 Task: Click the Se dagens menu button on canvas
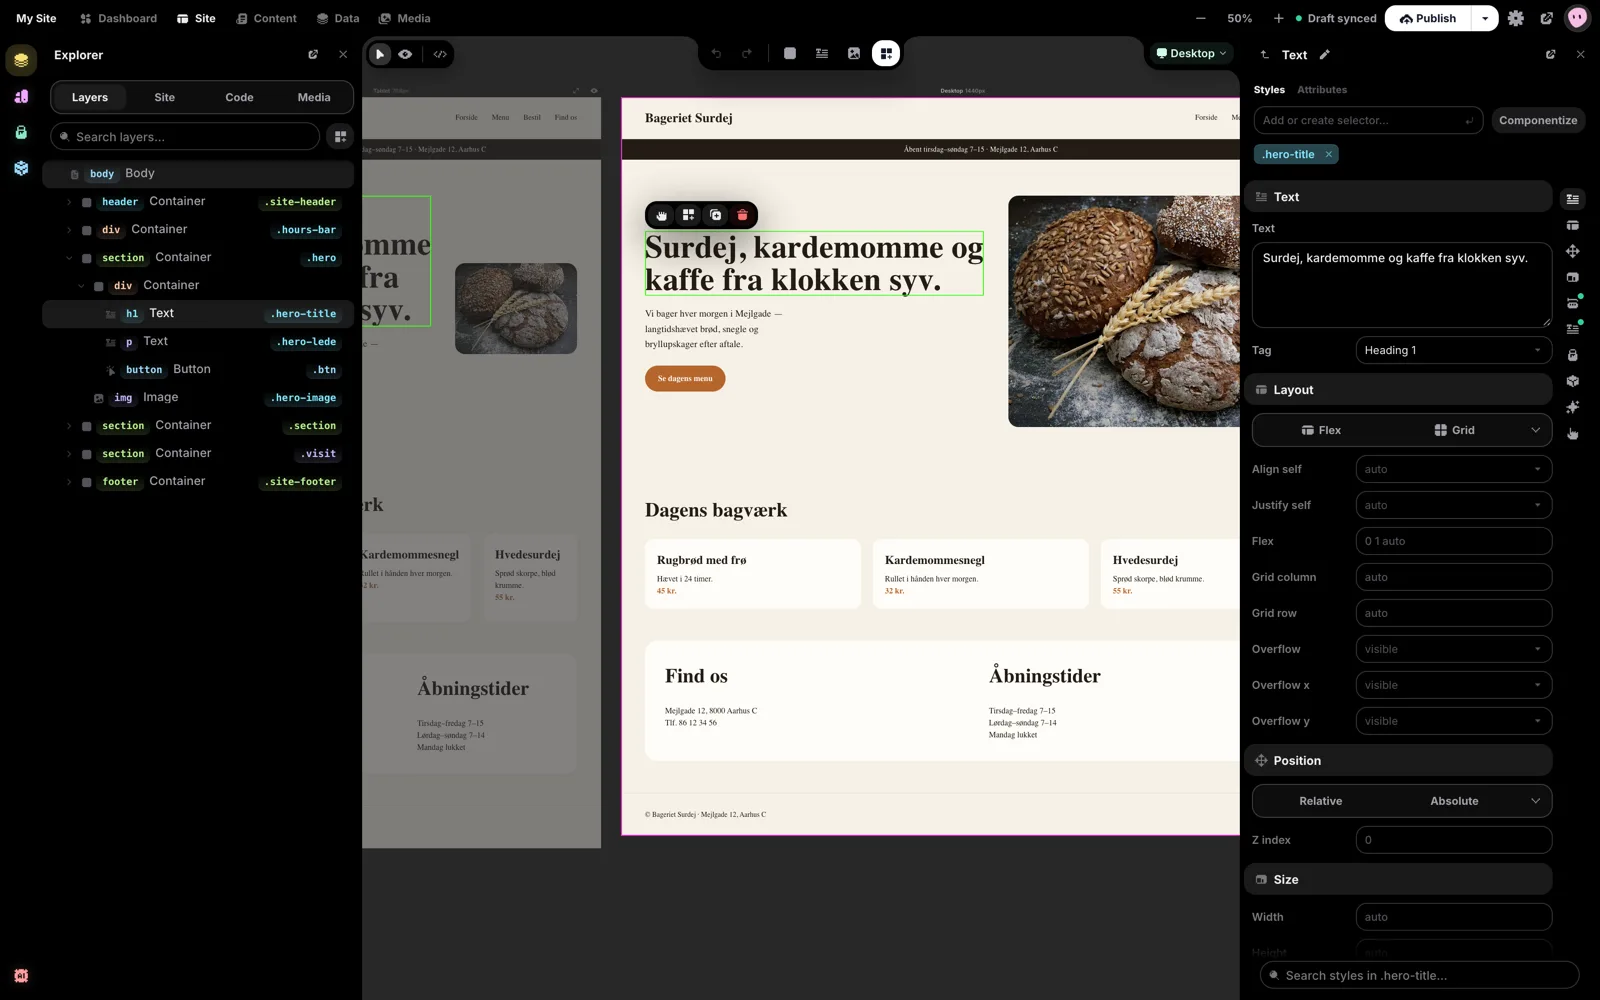(685, 379)
